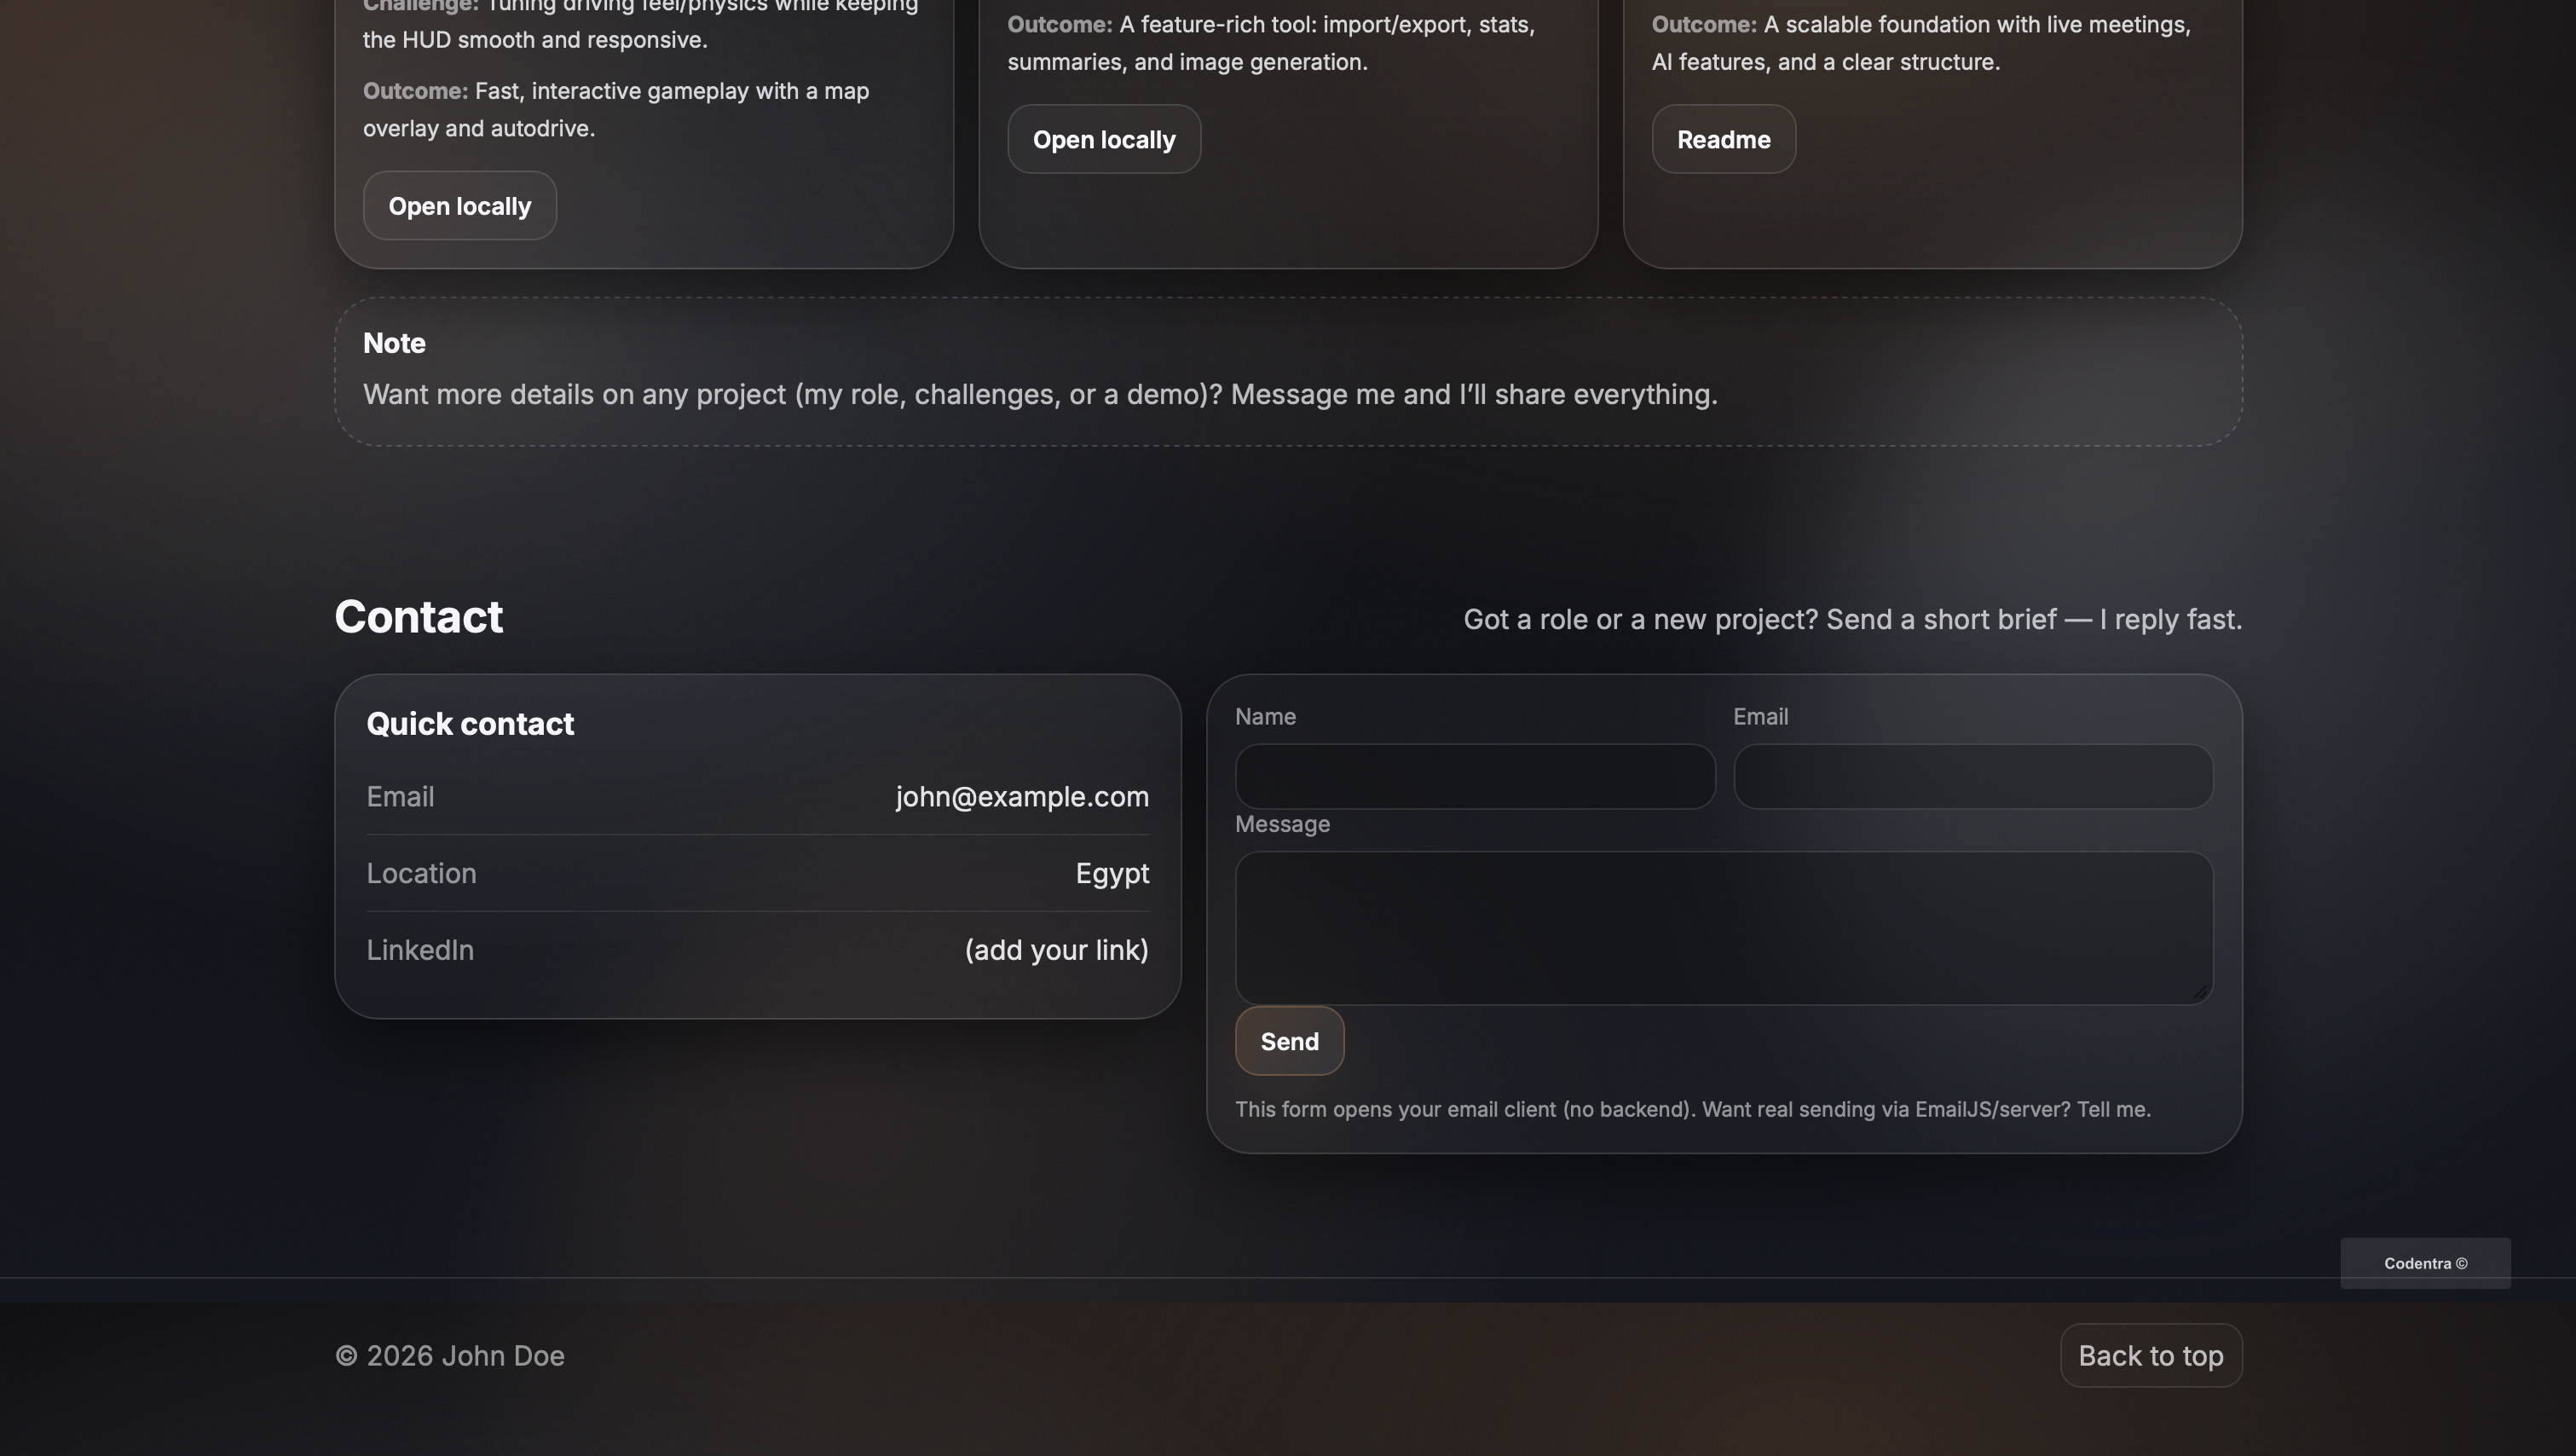2576x1456 pixels.
Task: Click the EmailJS form hint text
Action: pyautogui.click(x=1692, y=1110)
